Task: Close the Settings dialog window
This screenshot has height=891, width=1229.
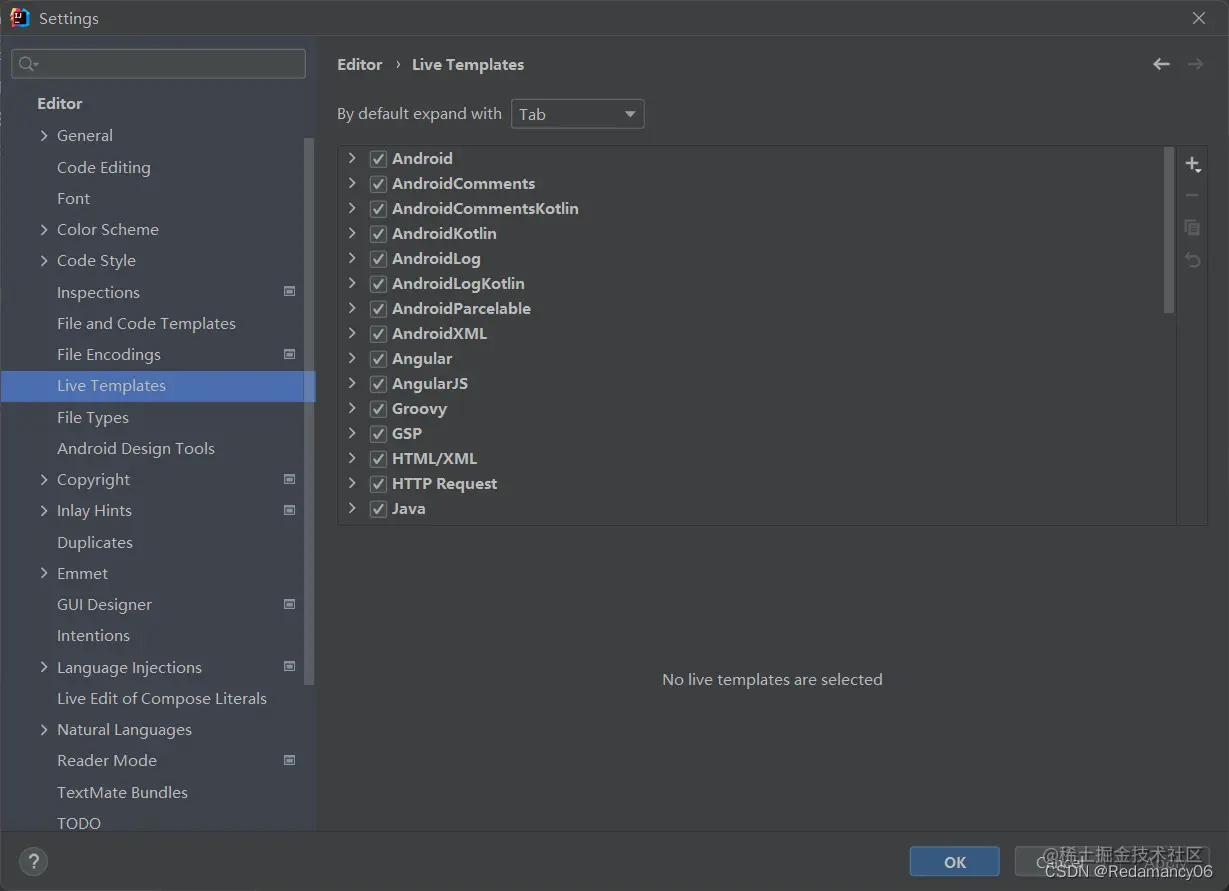Action: click(x=1199, y=18)
